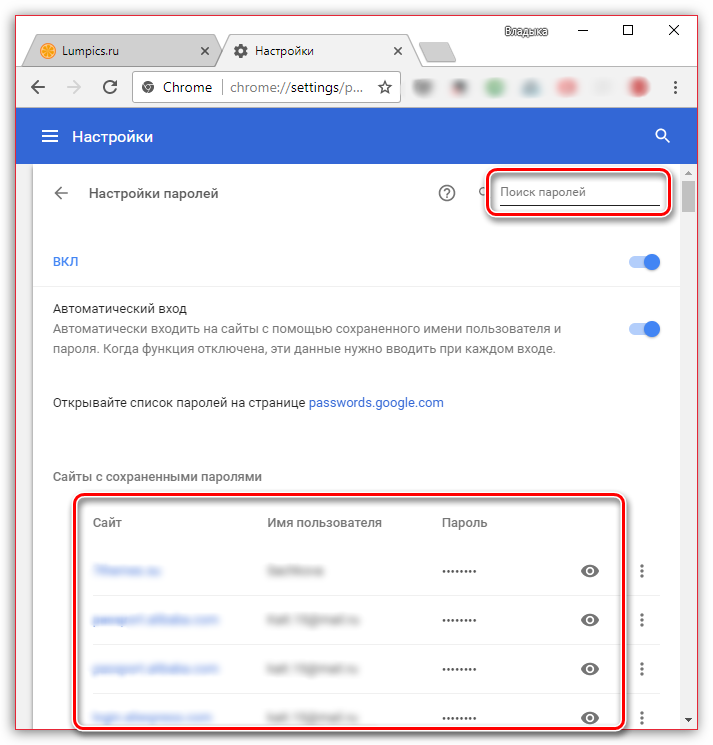The width and height of the screenshot is (713, 745).
Task: Open more actions for third saved password
Action: 642,669
